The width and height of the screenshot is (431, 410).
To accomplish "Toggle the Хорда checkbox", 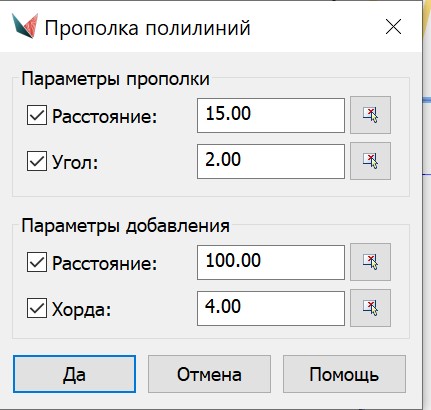I will 37,308.
